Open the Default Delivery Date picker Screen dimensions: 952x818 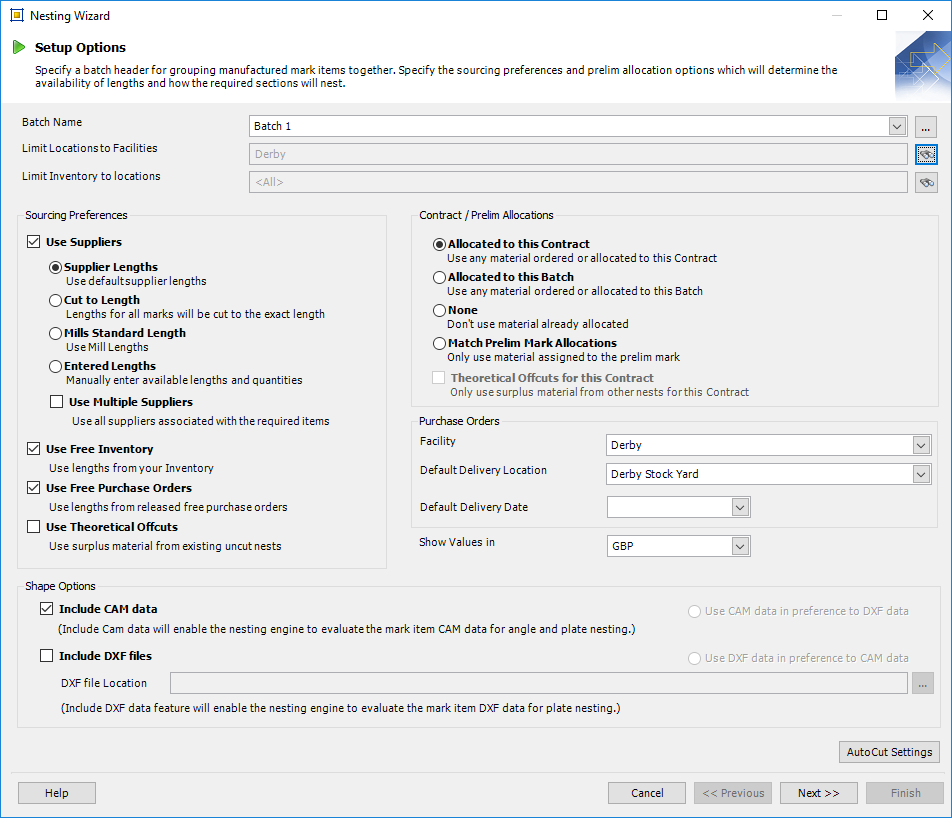click(x=739, y=507)
